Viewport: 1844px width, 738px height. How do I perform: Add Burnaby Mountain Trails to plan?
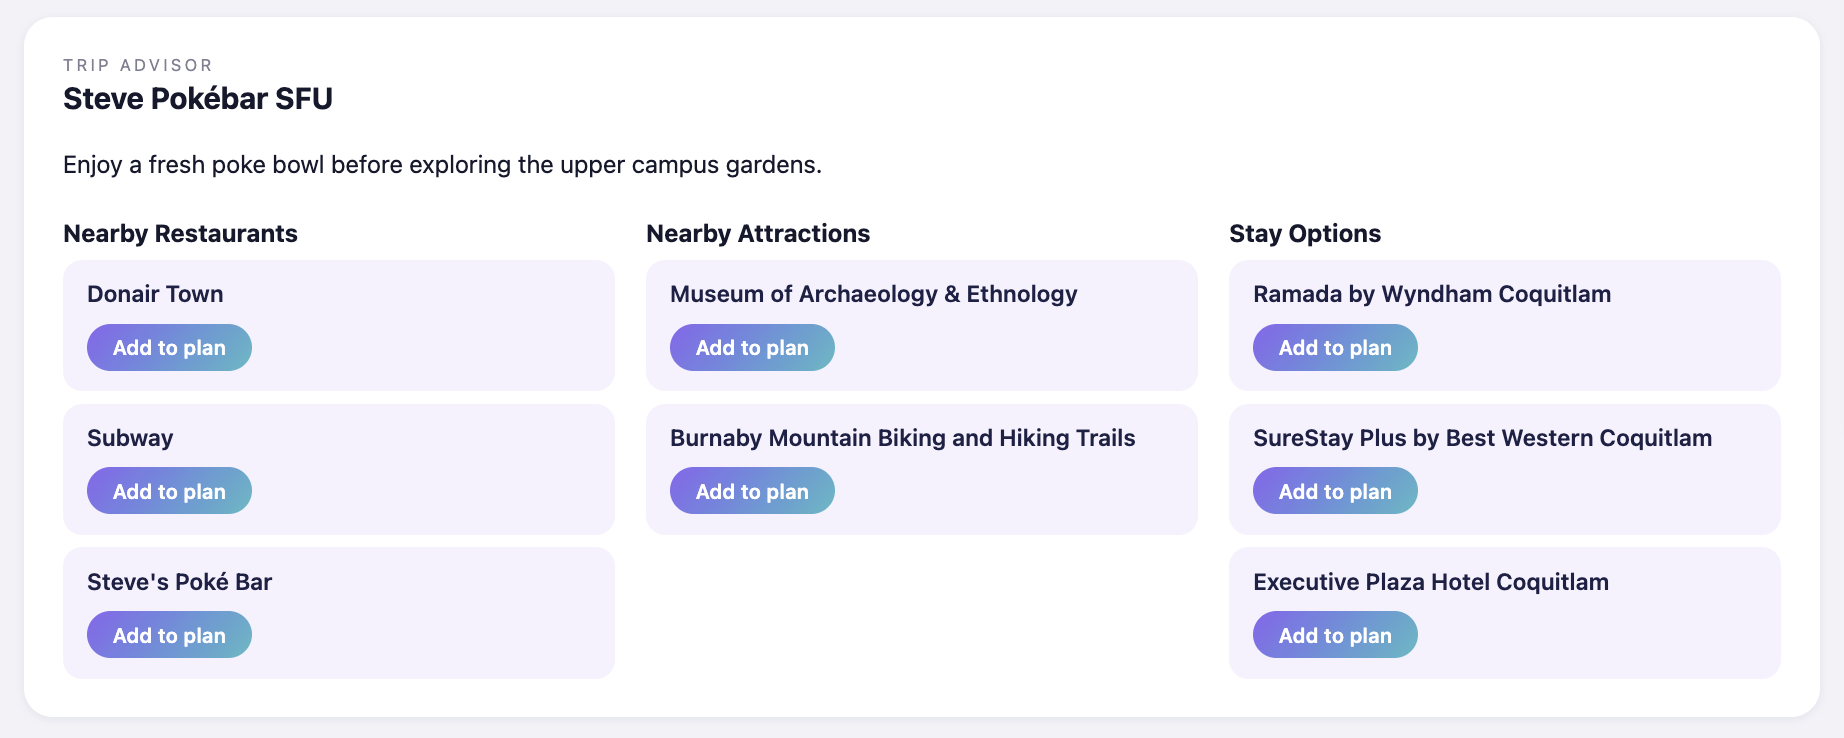[752, 491]
